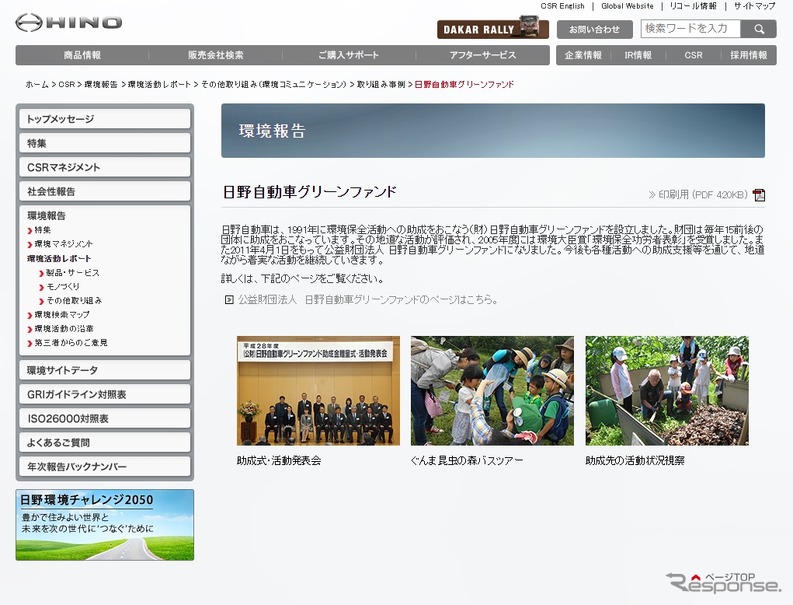Click the ページTOP arrow icon
793x605 pixels.
[696, 577]
